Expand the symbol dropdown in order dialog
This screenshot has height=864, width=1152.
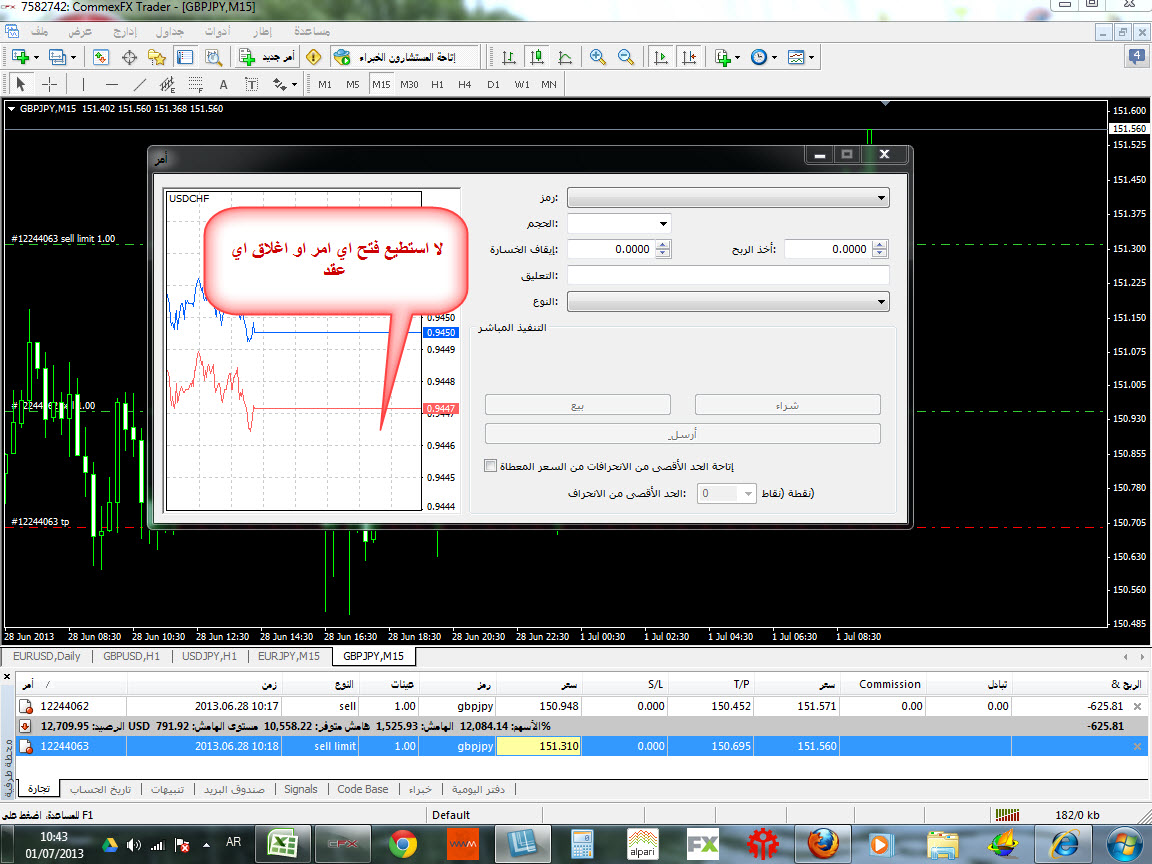881,198
